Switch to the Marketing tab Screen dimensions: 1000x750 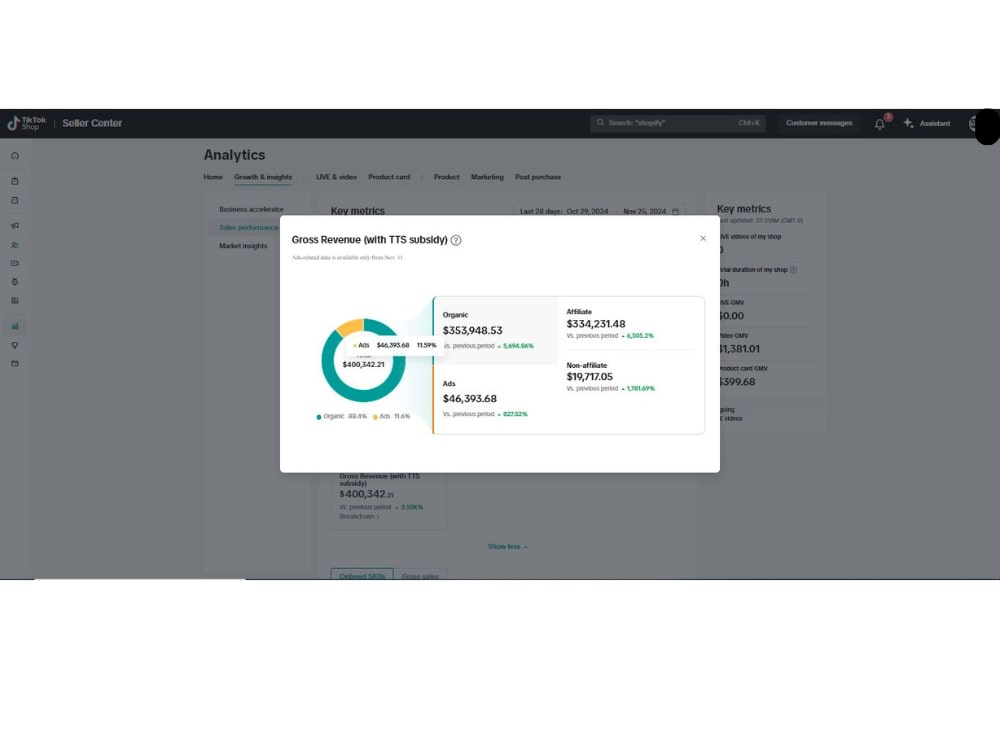coord(487,177)
